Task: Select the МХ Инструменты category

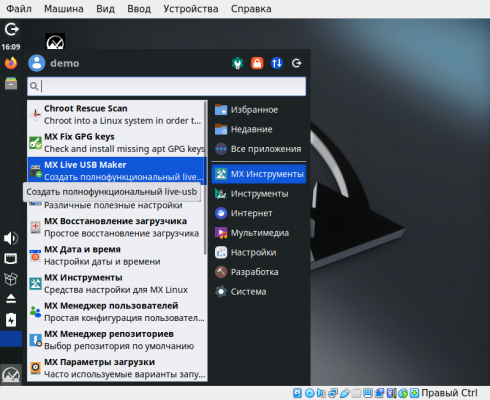Action: [259, 174]
